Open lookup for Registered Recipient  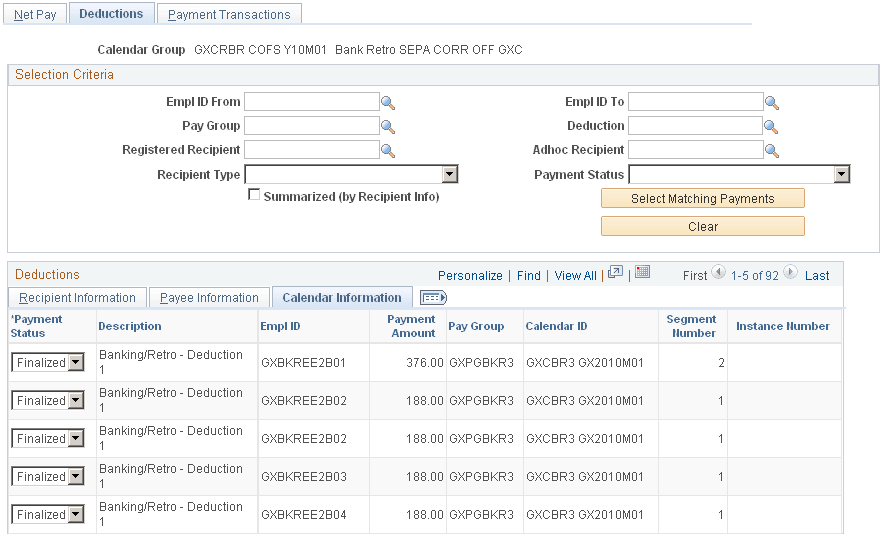click(x=388, y=151)
